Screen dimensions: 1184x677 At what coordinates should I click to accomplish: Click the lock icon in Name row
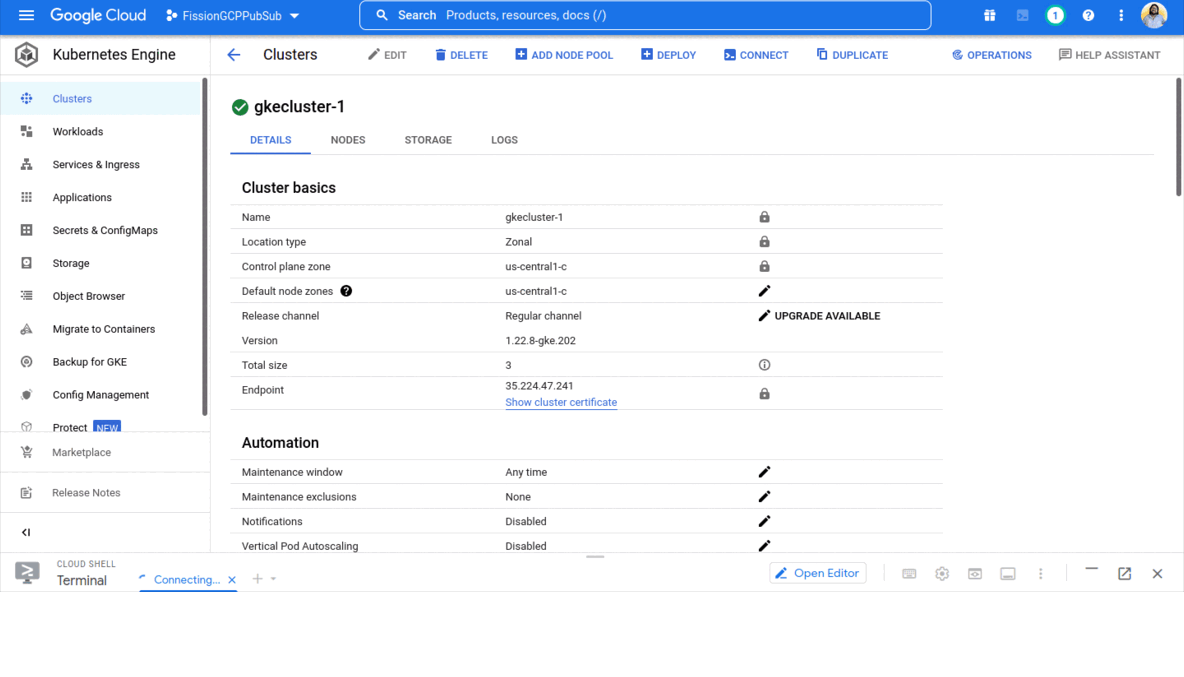click(764, 217)
